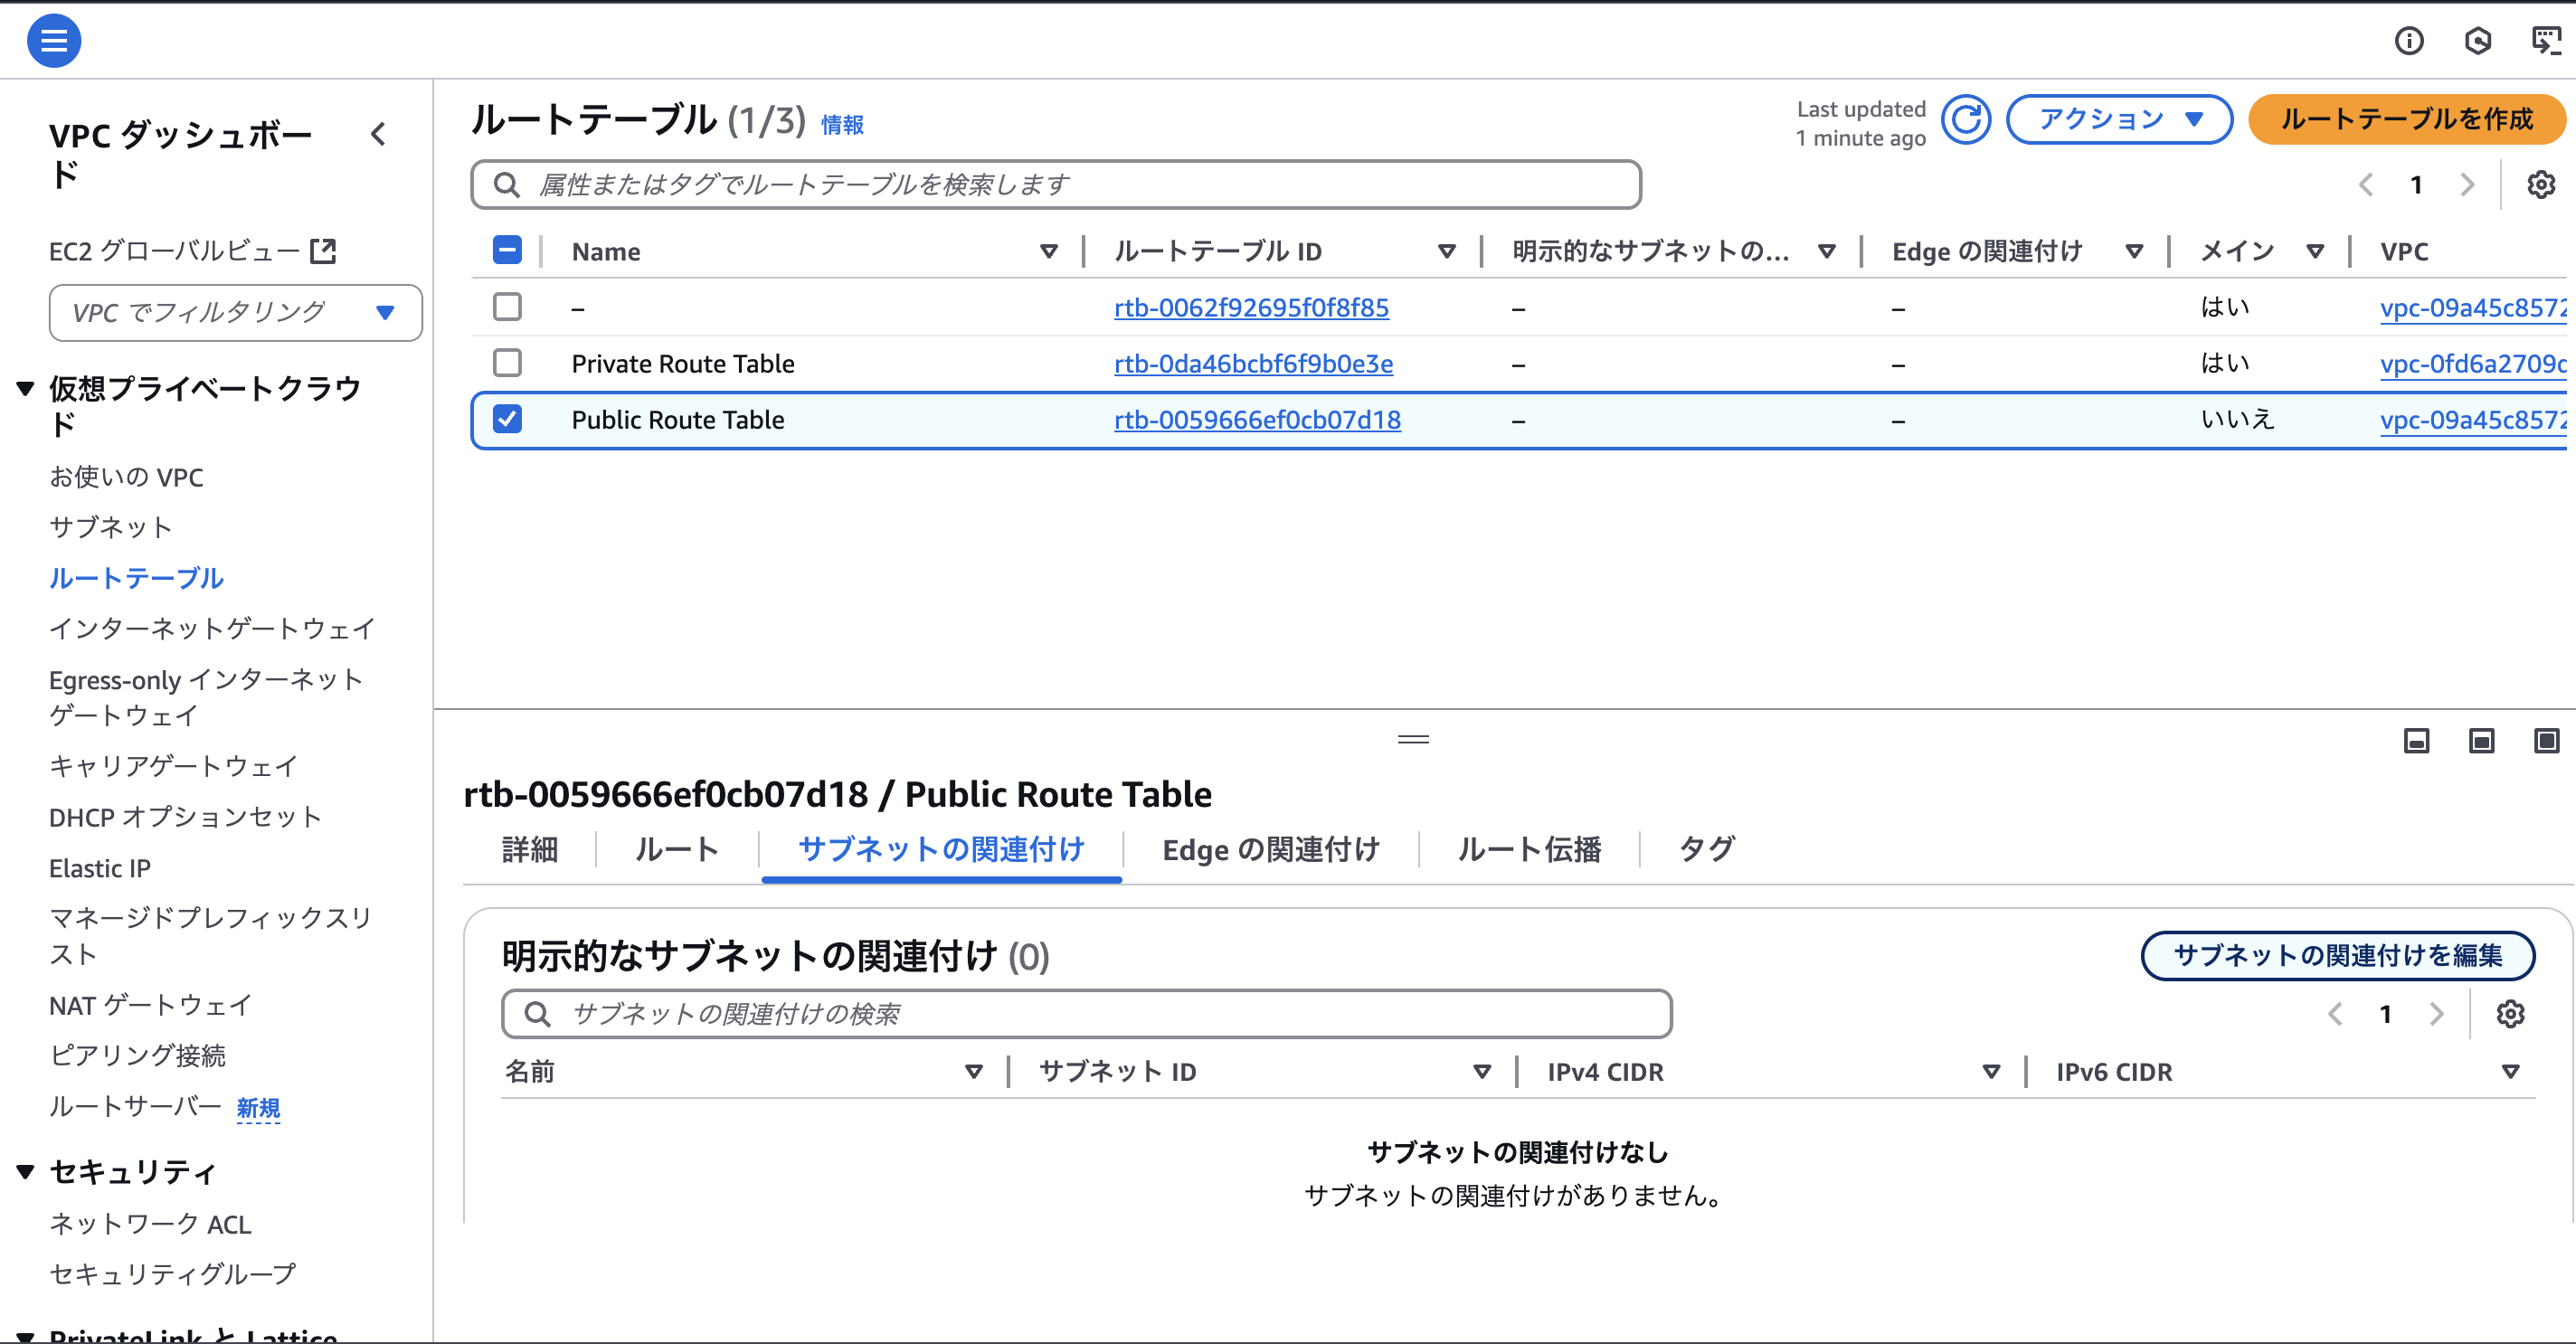Collapse the VPC dashboard sidebar chevron
The image size is (2576, 1344).
[378, 135]
